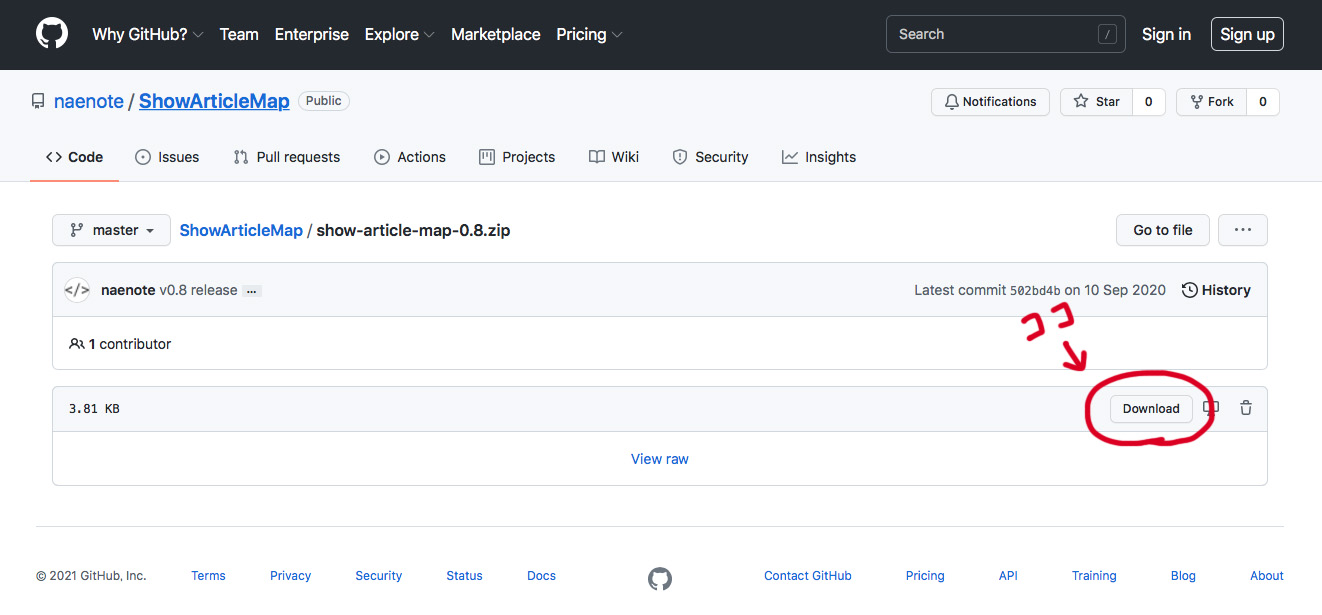Expand commit message ellipsis next to v0.8 release
The width and height of the screenshot is (1322, 615).
(252, 291)
